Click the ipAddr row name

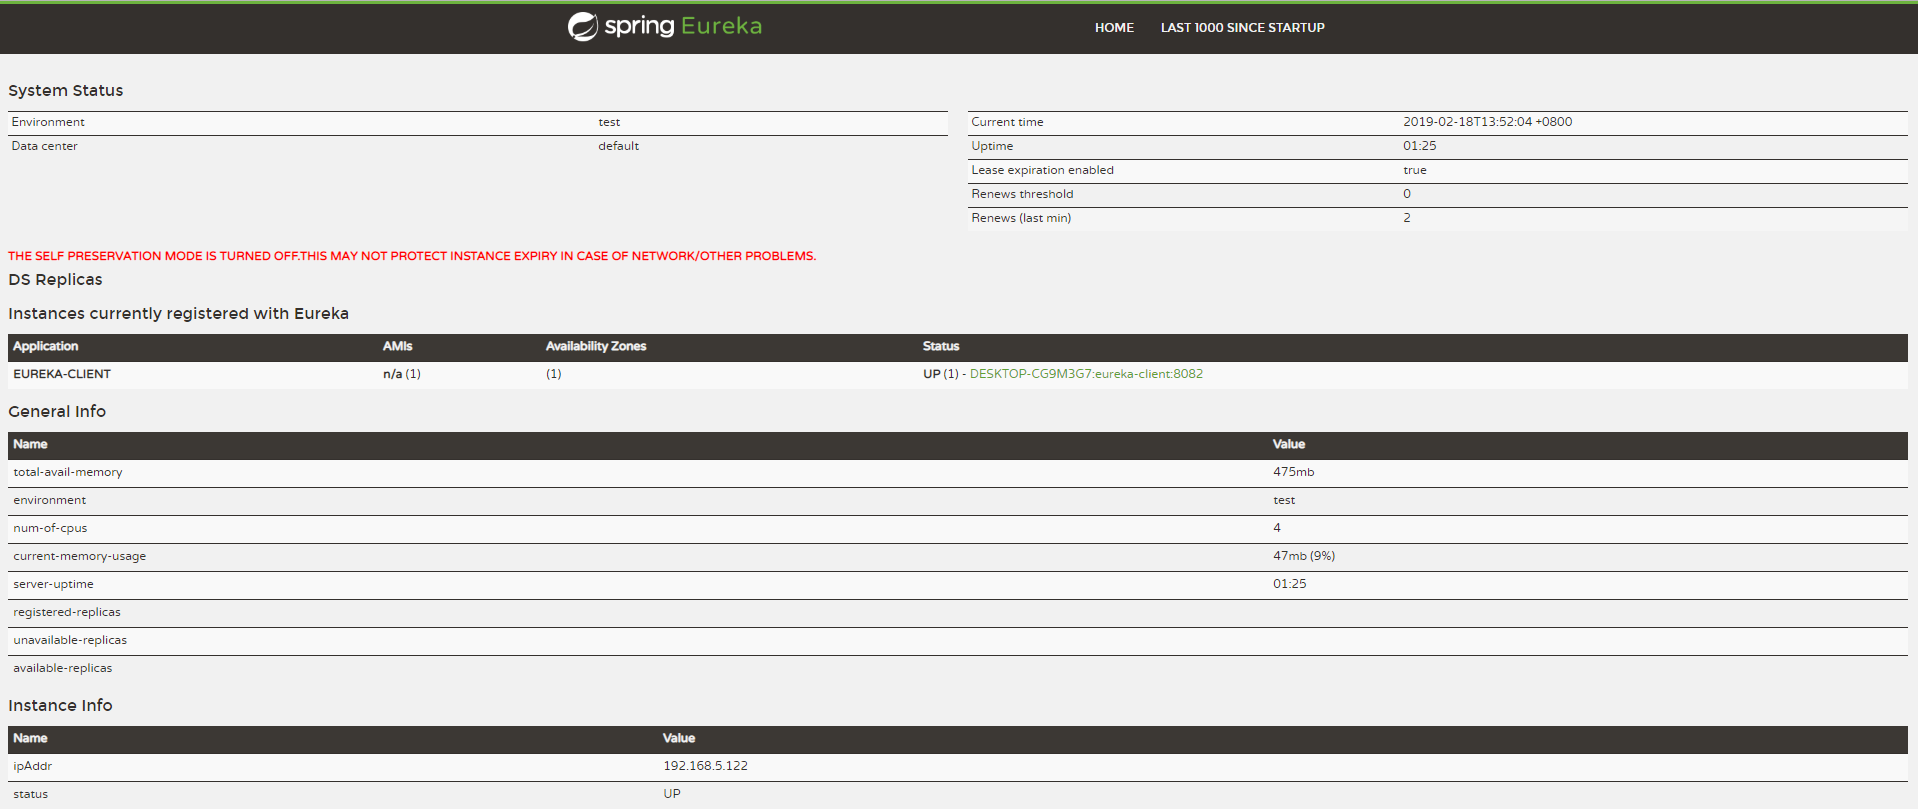[x=32, y=766]
